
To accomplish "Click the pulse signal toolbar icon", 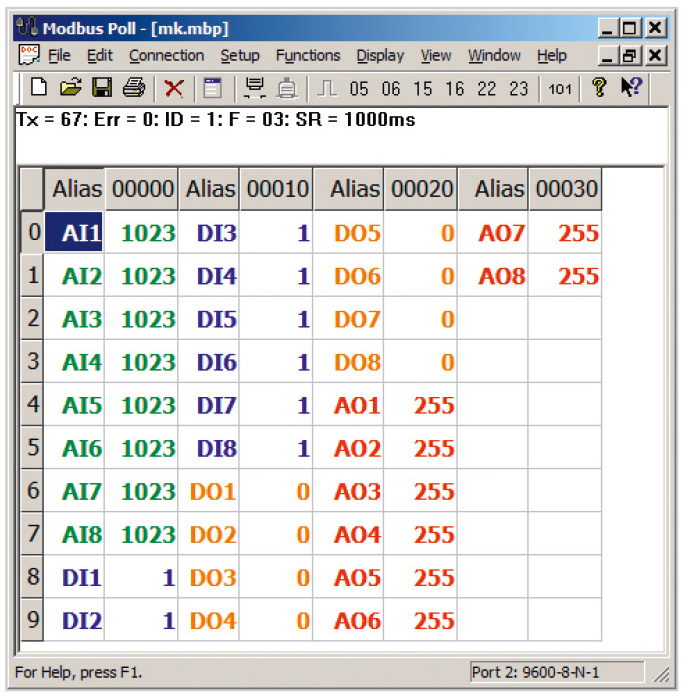I will [327, 88].
